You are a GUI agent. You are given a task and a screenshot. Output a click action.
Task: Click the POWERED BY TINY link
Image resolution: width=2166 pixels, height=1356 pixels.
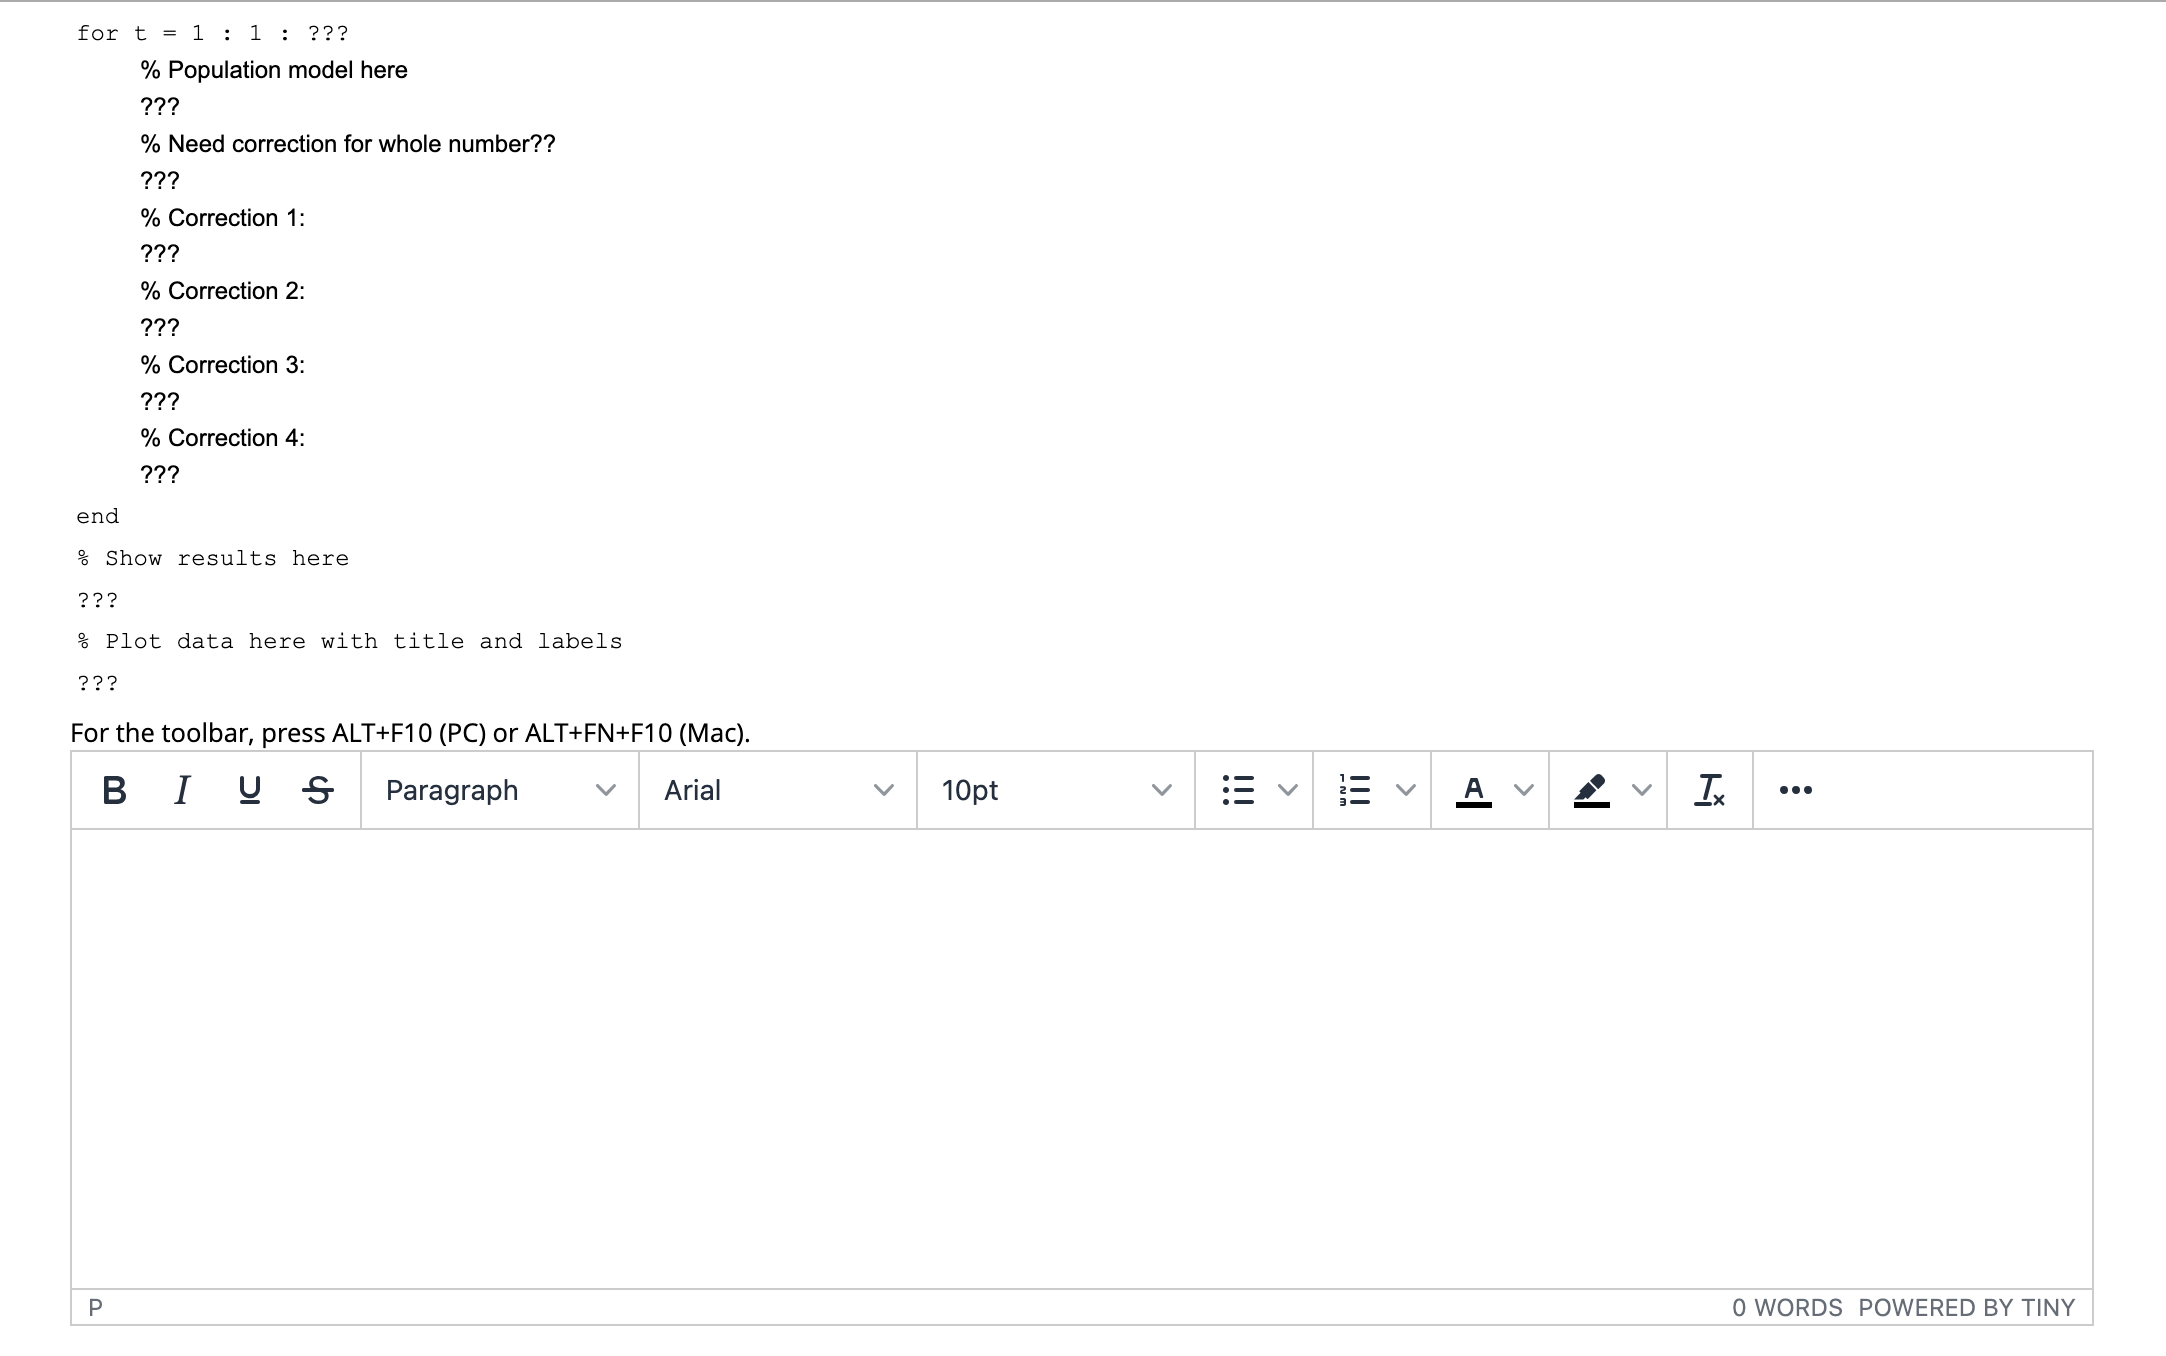pyautogui.click(x=1967, y=1307)
